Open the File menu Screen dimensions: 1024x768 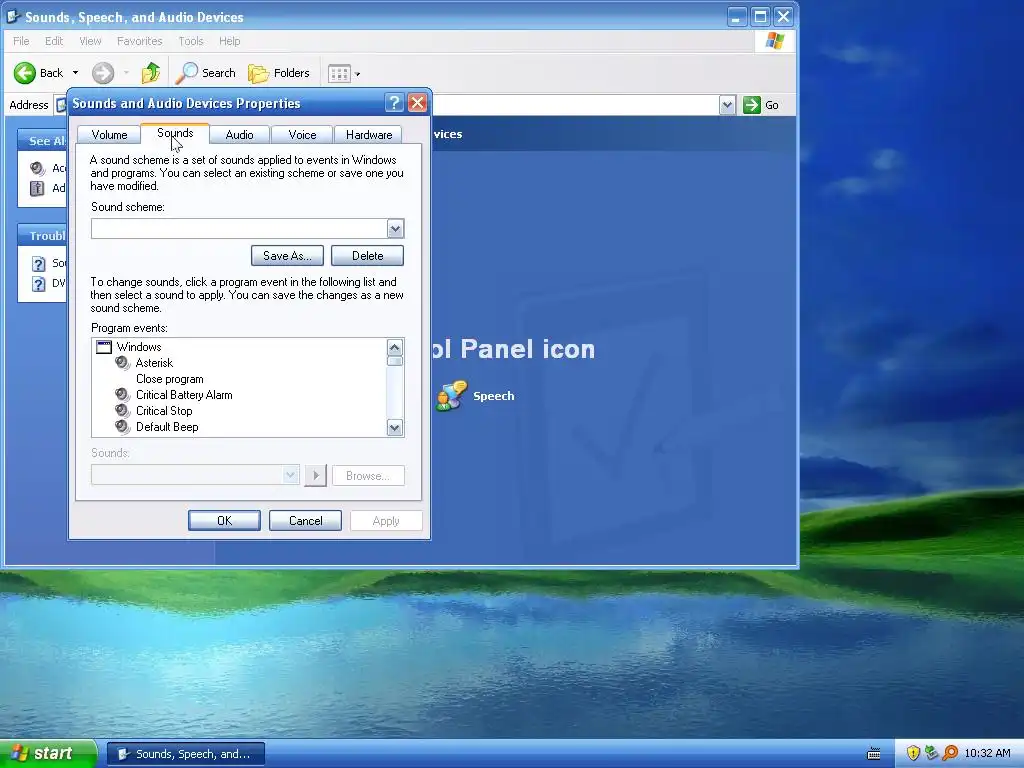pos(21,41)
